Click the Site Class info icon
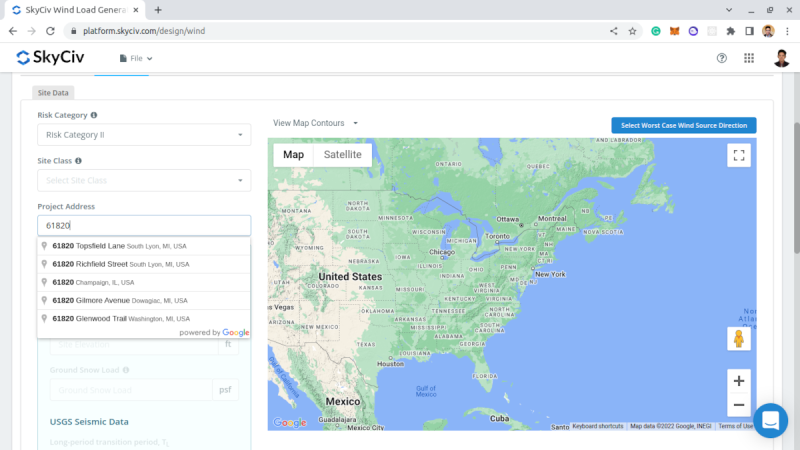 [78, 160]
